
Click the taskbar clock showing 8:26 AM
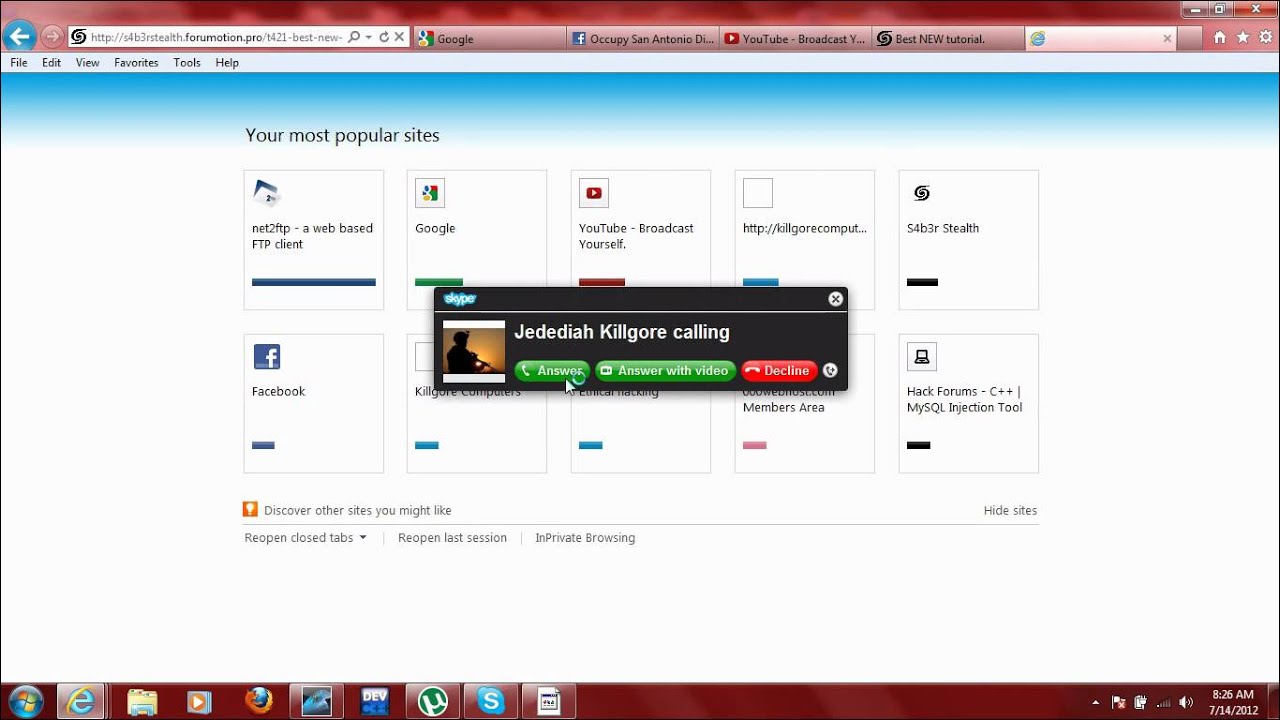coord(1232,701)
